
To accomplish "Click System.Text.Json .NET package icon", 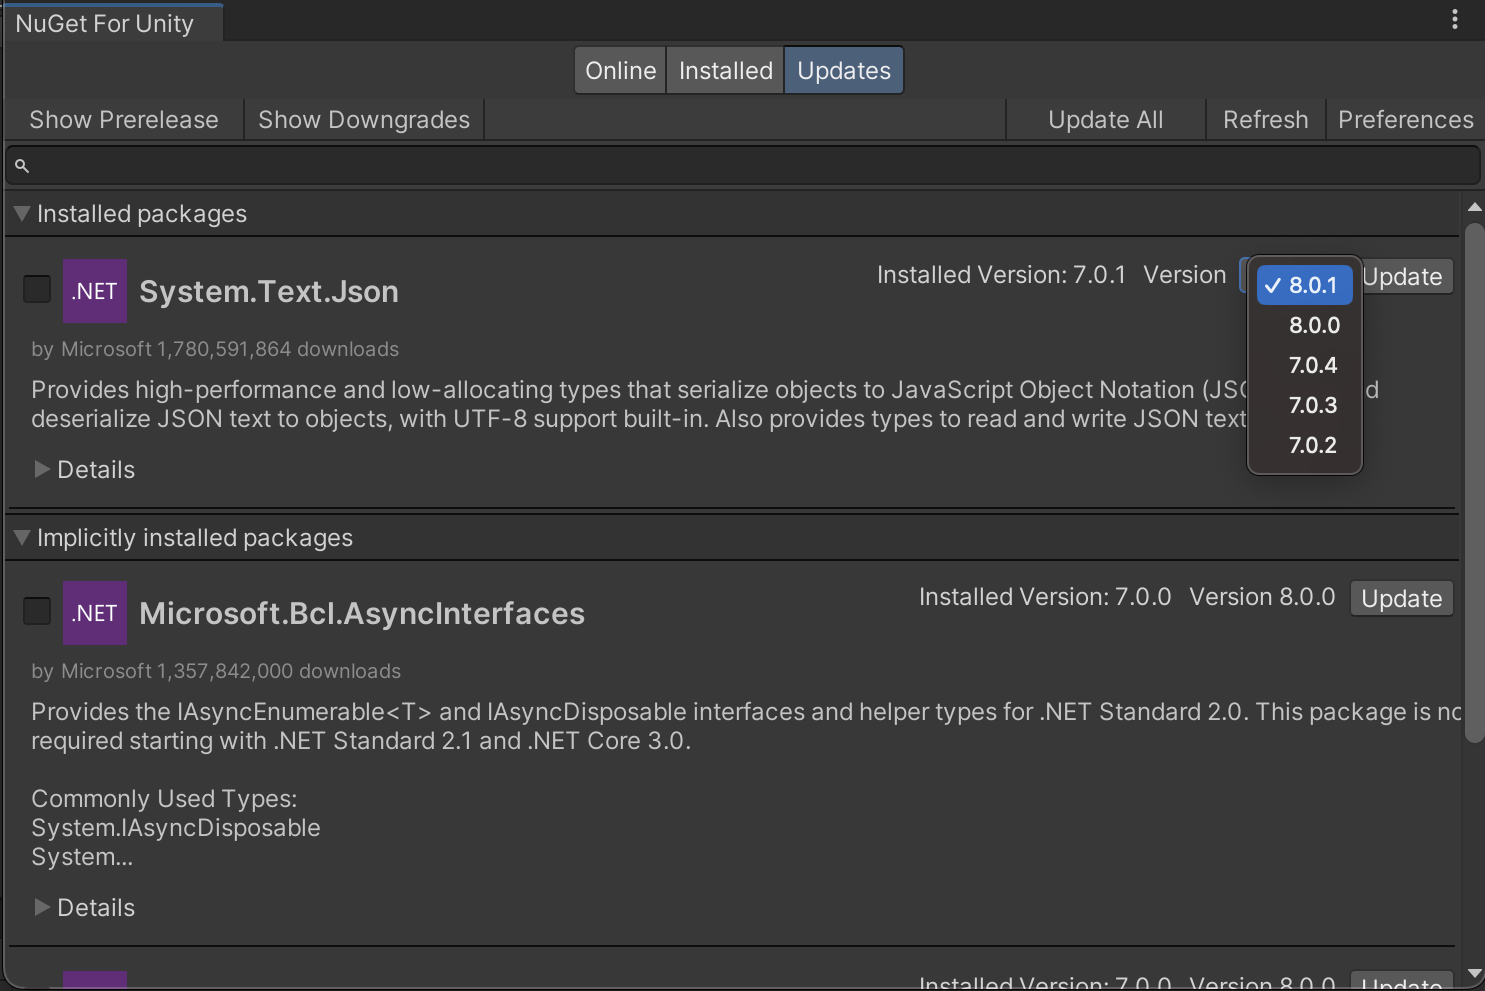I will tap(95, 291).
